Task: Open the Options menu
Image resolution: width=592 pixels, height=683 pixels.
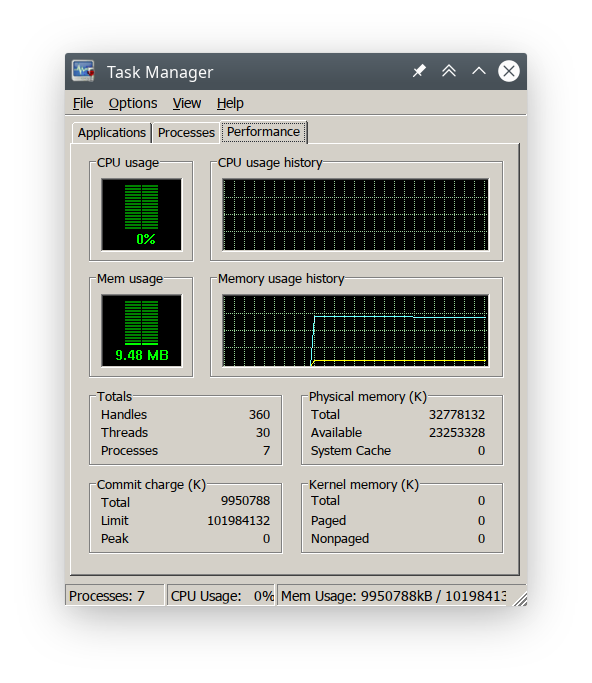Action: pos(133,103)
